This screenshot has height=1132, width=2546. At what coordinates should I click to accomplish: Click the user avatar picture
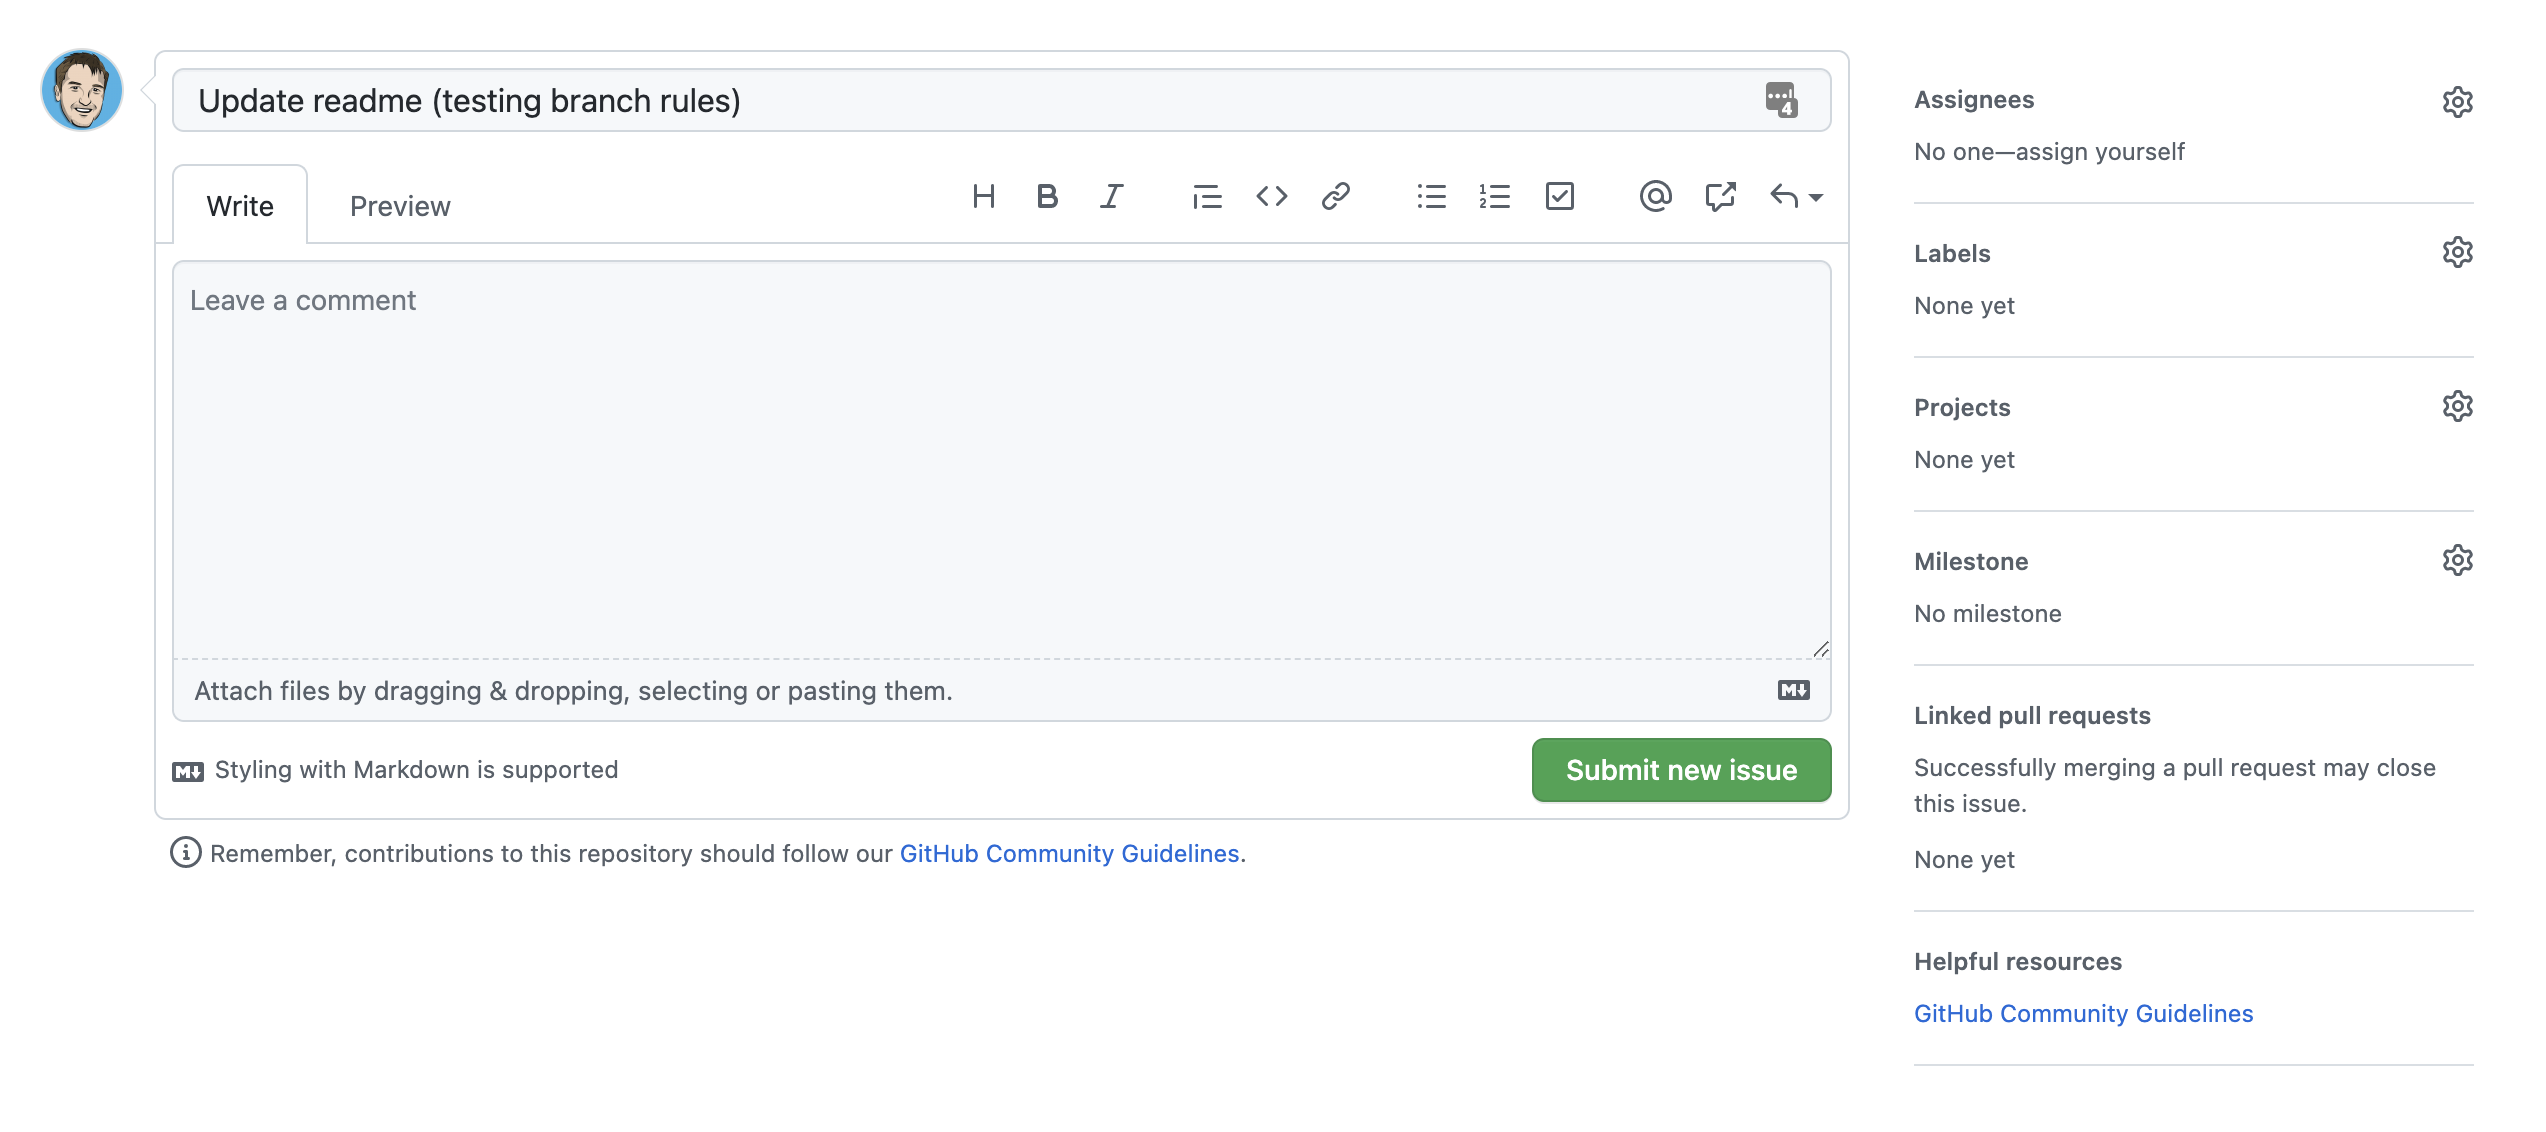pyautogui.click(x=82, y=90)
